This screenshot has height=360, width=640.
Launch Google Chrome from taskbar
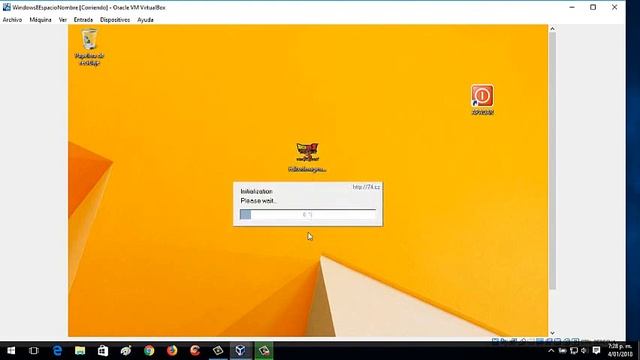point(149,351)
